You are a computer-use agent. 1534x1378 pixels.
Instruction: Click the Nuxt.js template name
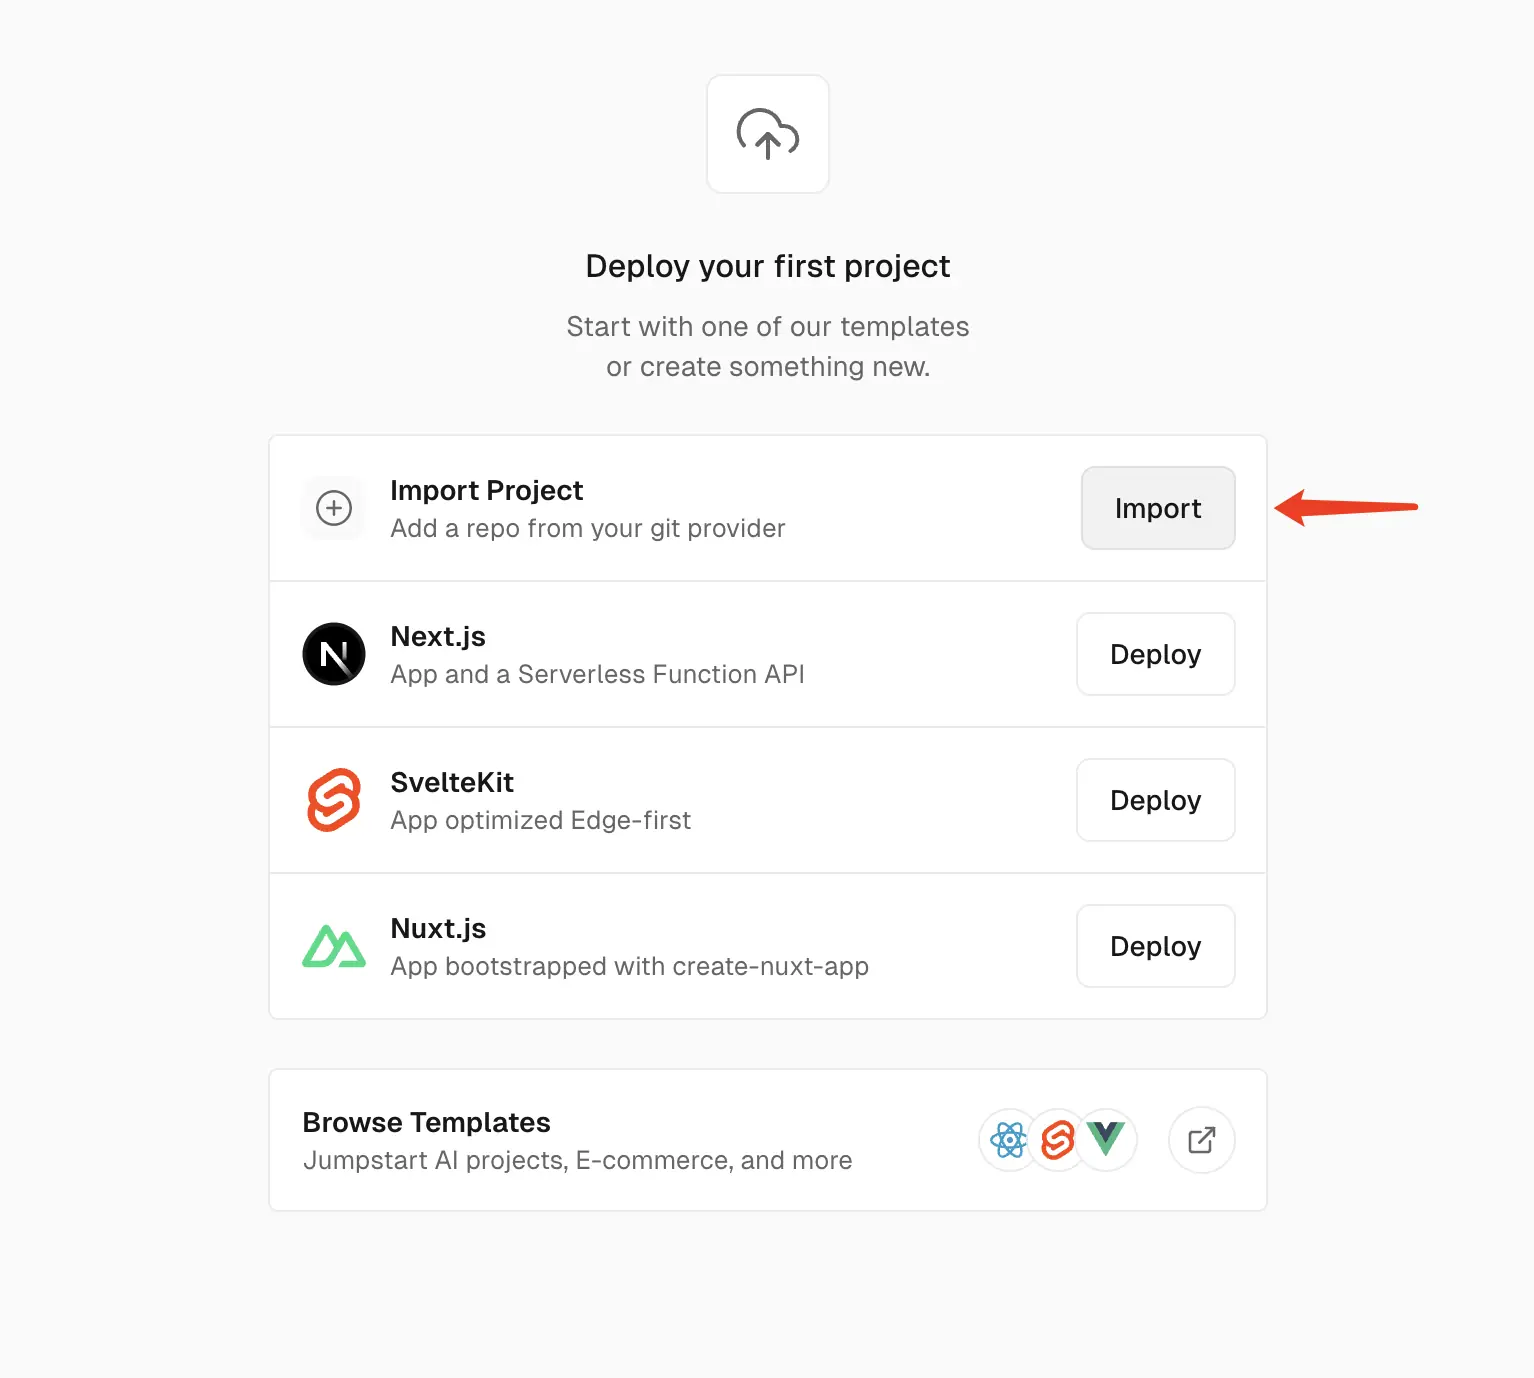(x=438, y=928)
